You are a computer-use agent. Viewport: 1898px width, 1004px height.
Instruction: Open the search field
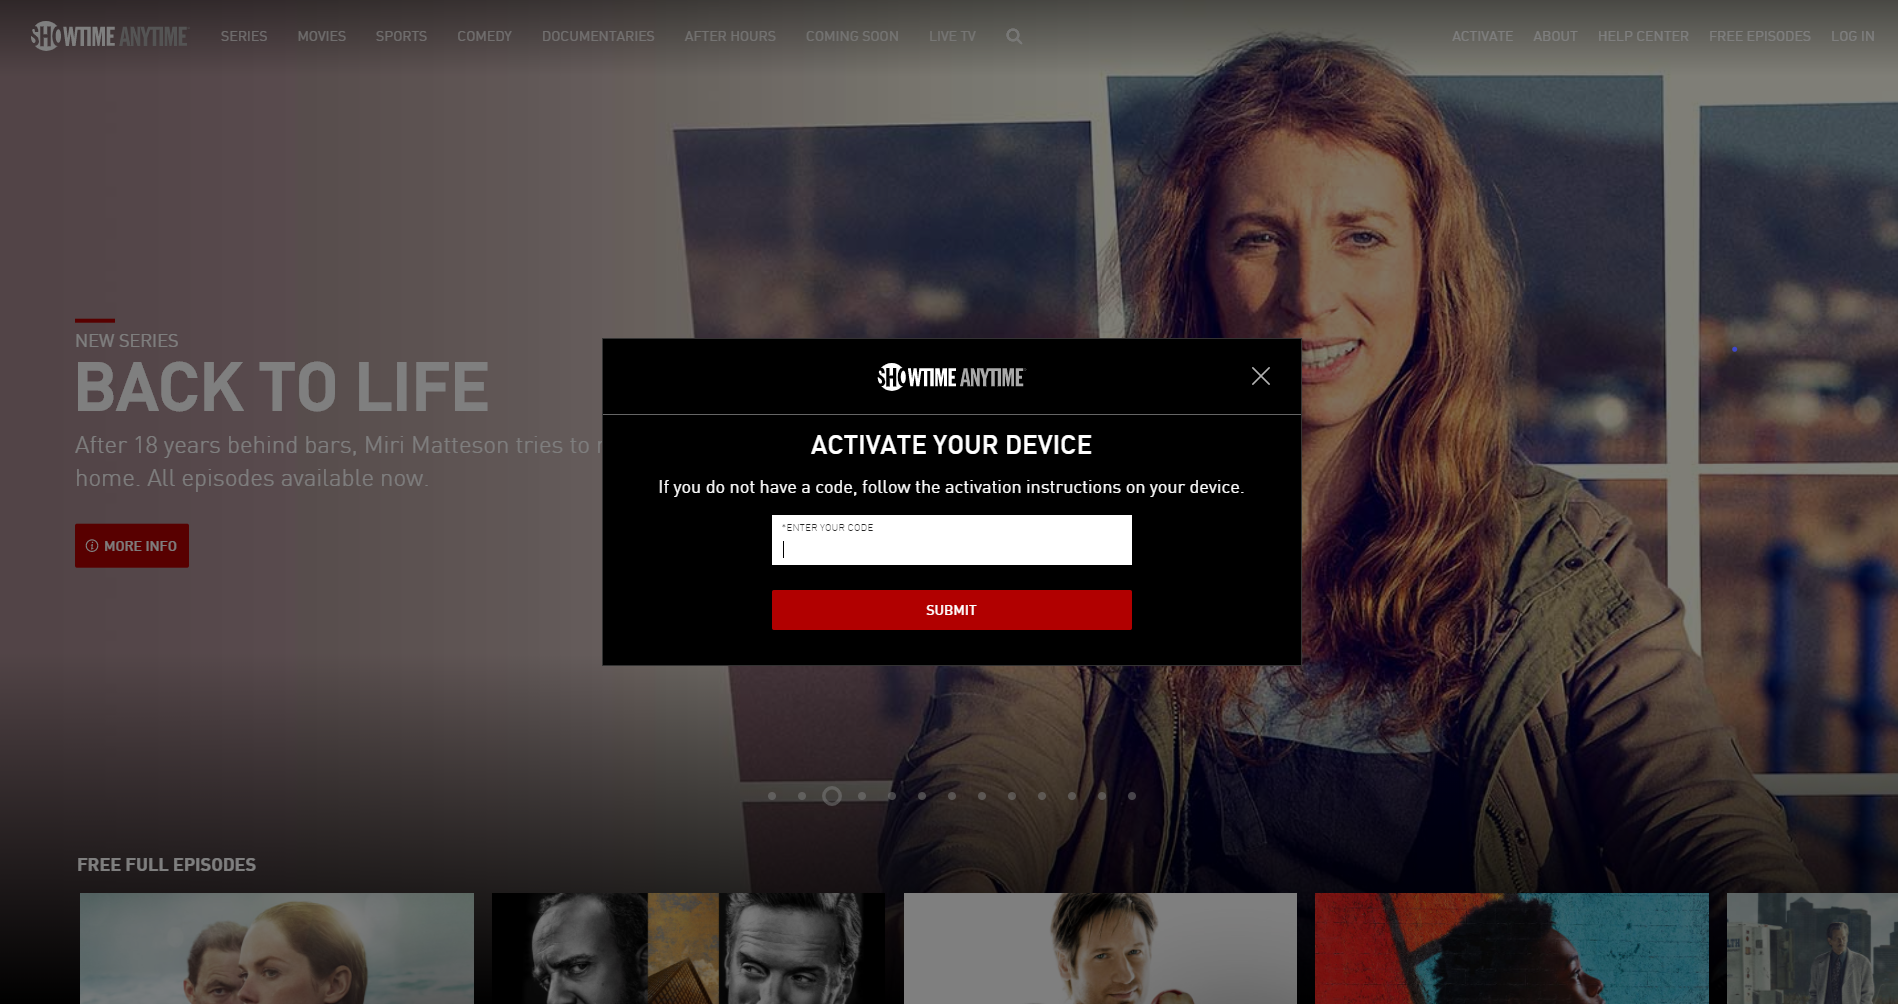1014,36
